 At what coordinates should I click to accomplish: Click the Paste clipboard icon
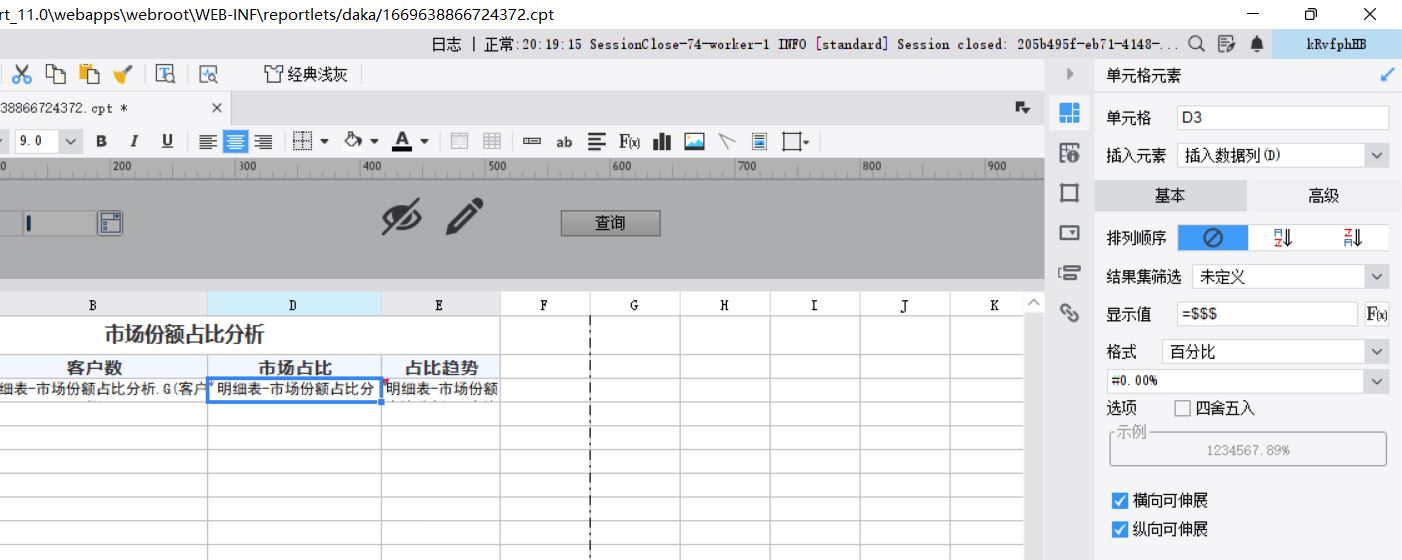(x=90, y=74)
